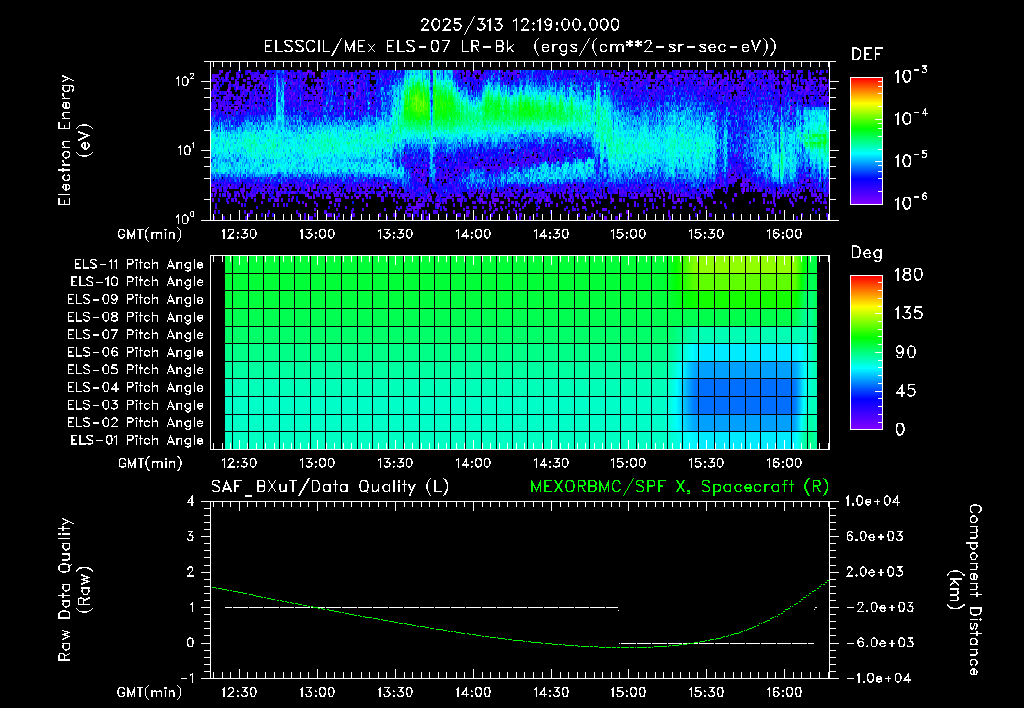
Task: Click GMT(min) label under the data quality plot
Action: point(150,692)
